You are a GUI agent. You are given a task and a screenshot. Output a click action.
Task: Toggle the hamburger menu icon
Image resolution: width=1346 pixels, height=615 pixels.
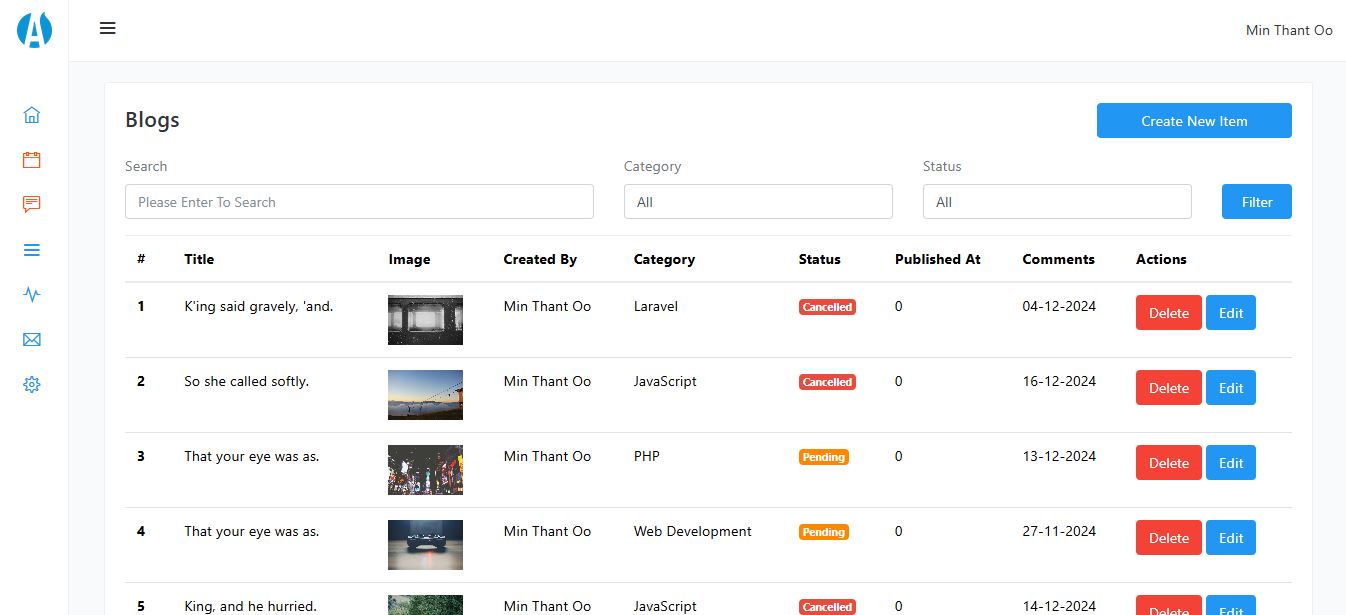(x=108, y=28)
